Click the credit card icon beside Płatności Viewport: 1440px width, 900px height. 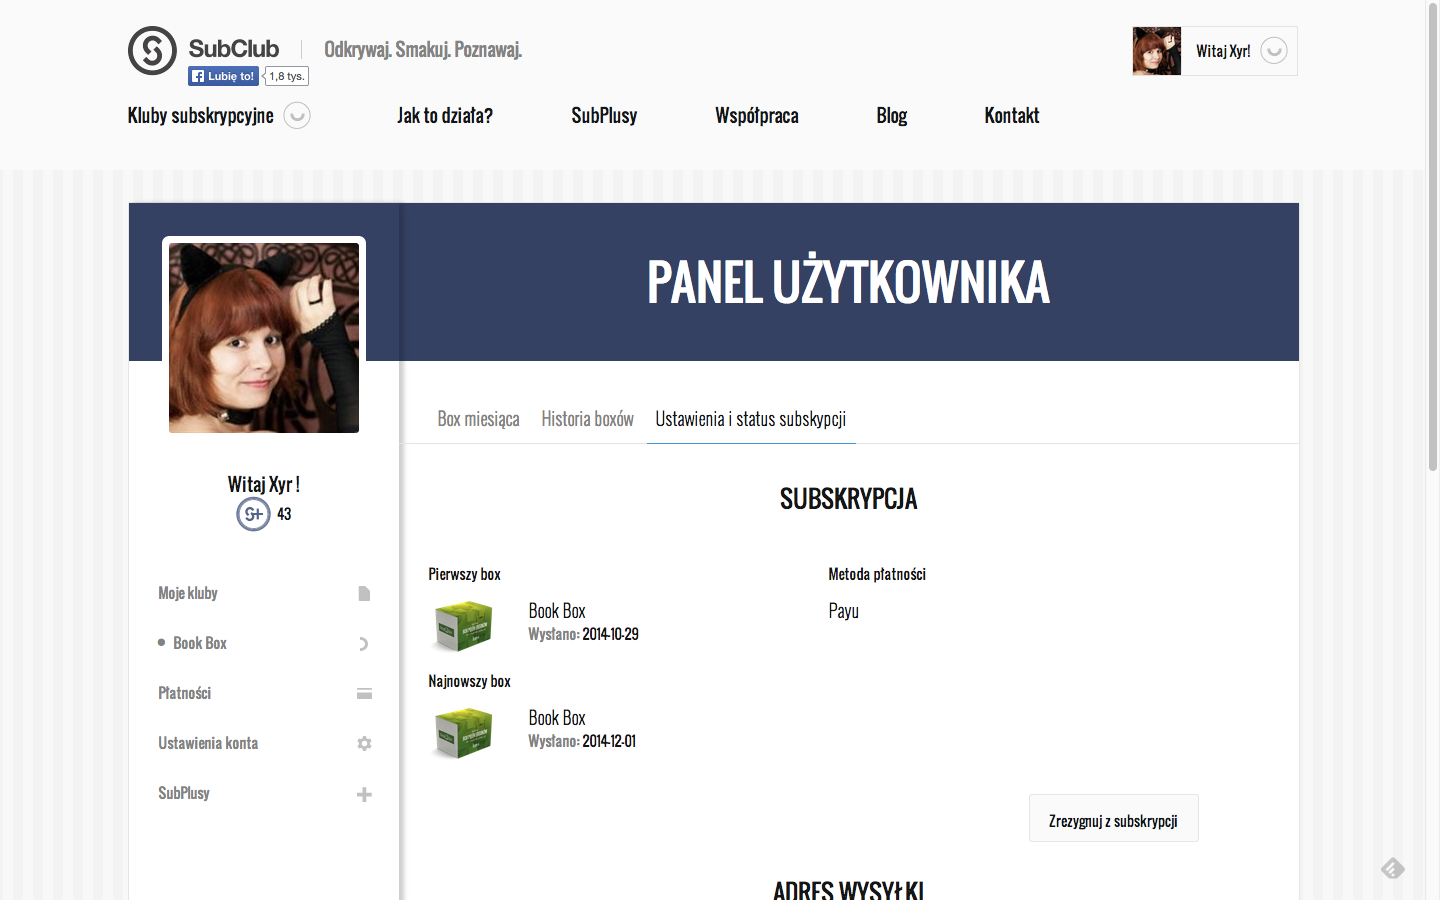click(x=364, y=694)
